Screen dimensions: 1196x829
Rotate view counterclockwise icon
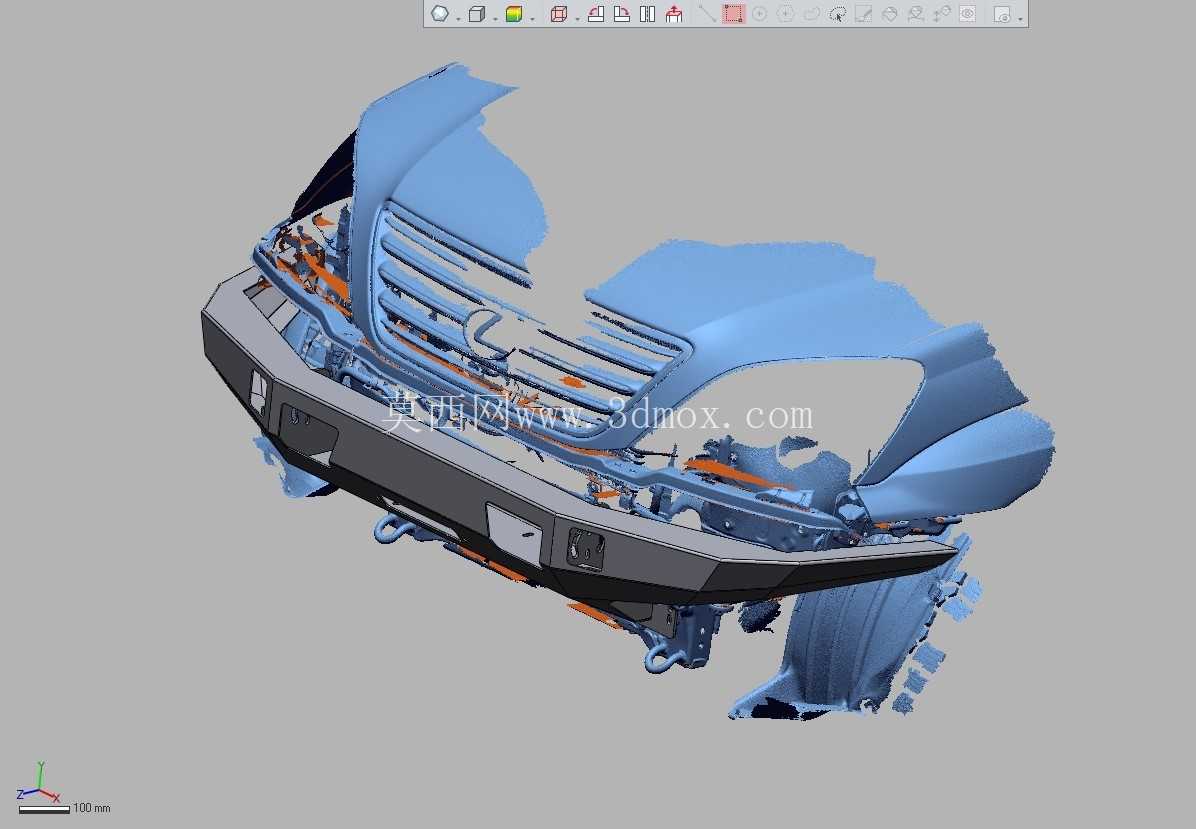click(596, 14)
